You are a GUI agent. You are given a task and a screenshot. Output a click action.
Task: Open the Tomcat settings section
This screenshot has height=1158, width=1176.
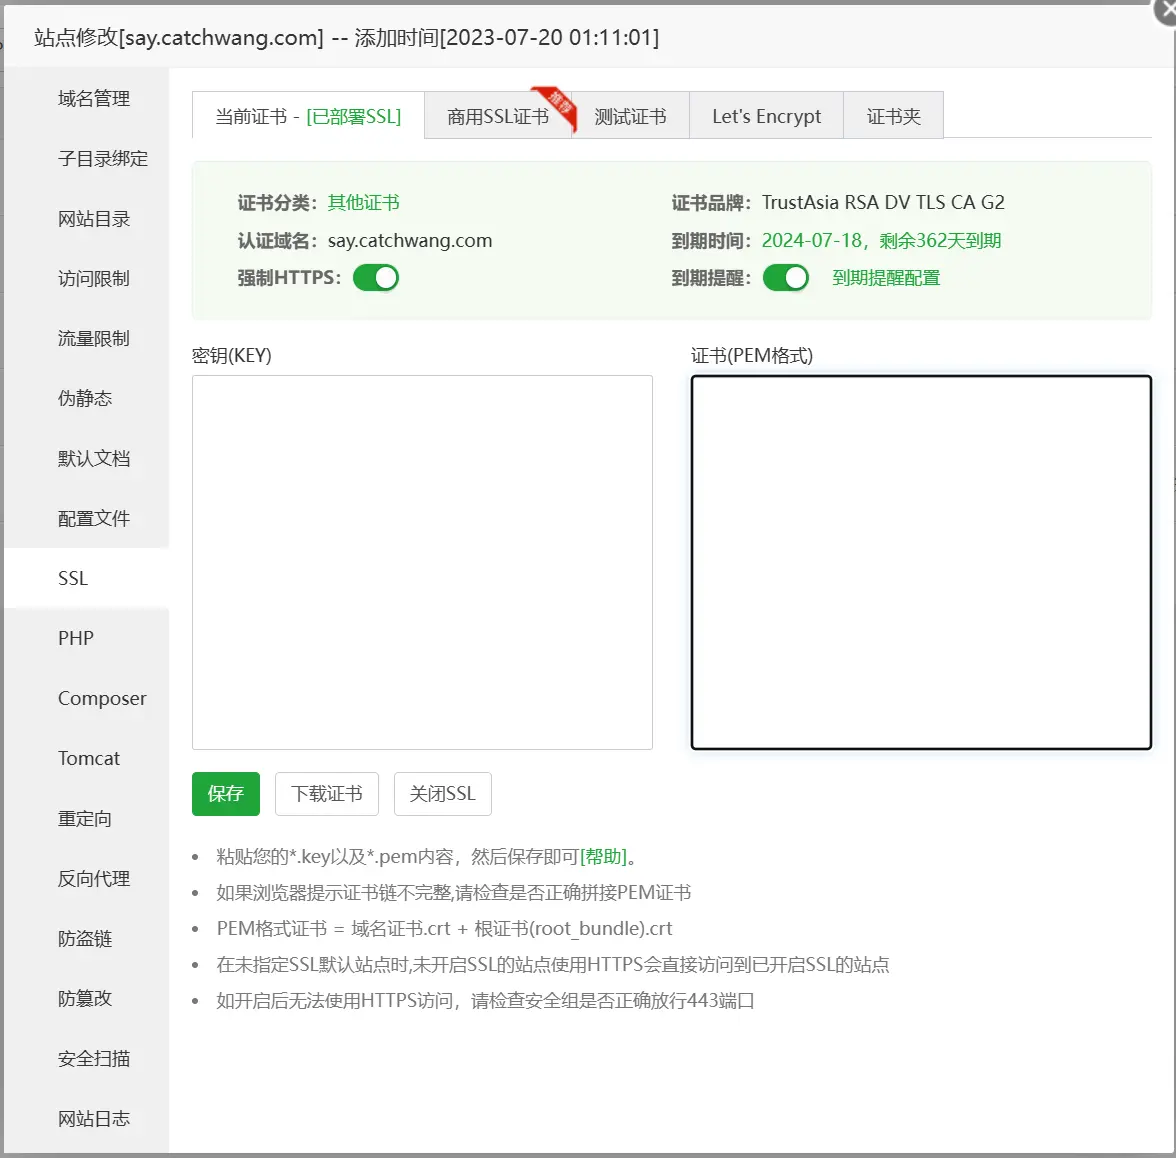(x=89, y=758)
